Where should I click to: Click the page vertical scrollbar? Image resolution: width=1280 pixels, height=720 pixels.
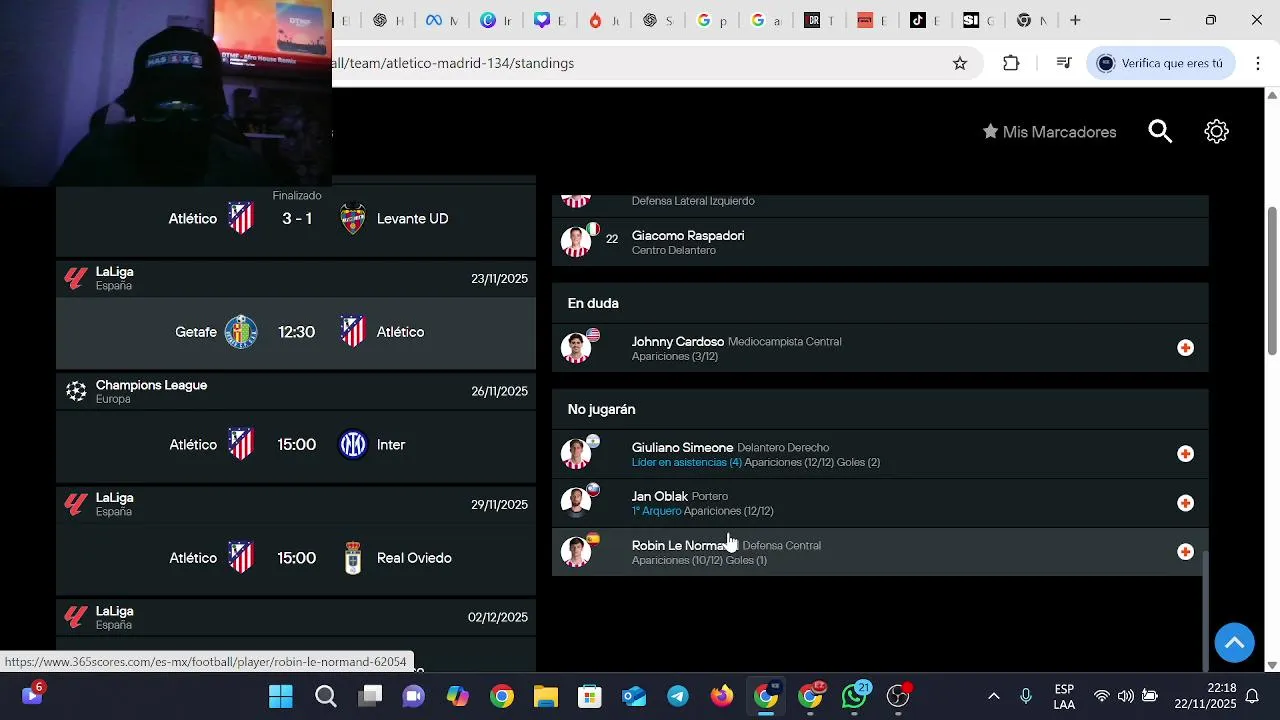click(x=1272, y=280)
